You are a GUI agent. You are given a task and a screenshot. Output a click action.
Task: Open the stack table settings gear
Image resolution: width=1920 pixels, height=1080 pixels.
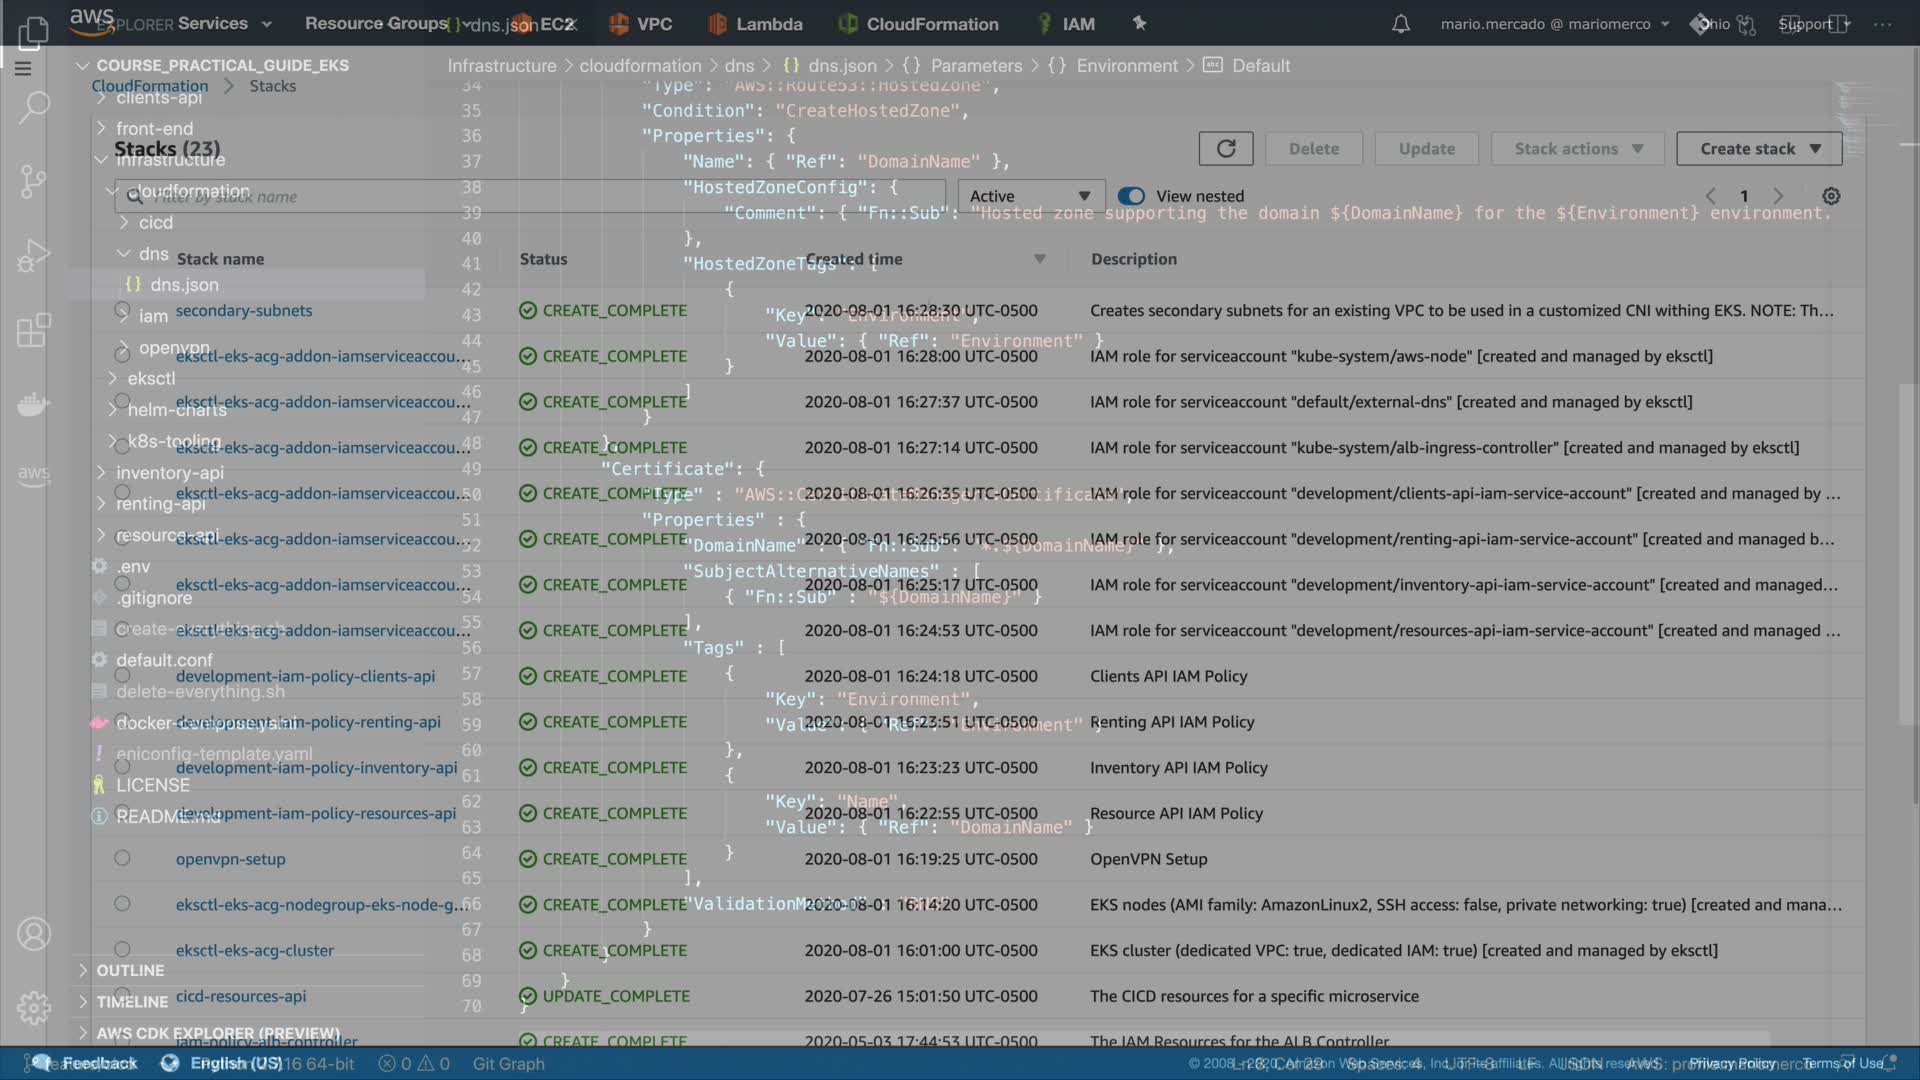pos(1831,197)
